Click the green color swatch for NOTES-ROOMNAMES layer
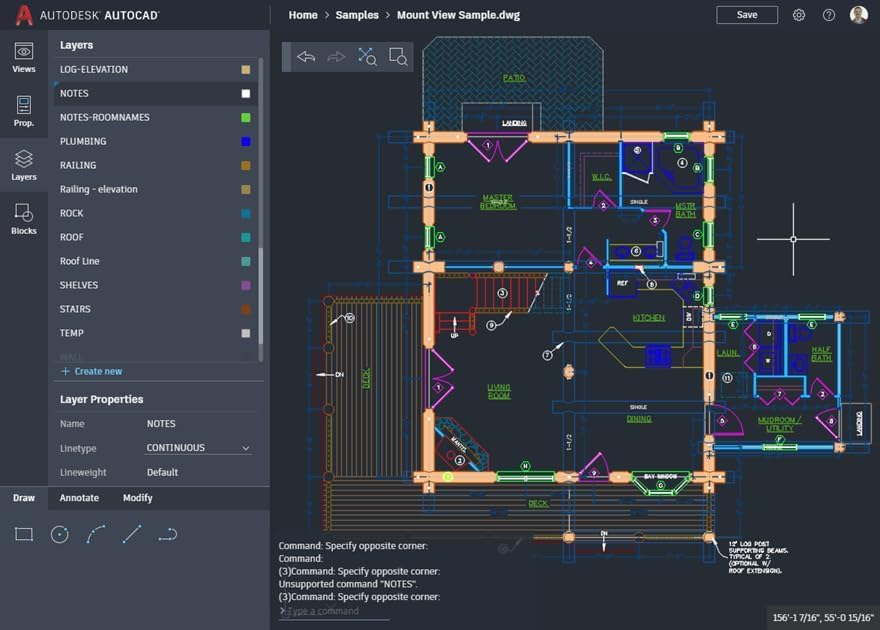This screenshot has width=880, height=630. [x=245, y=117]
